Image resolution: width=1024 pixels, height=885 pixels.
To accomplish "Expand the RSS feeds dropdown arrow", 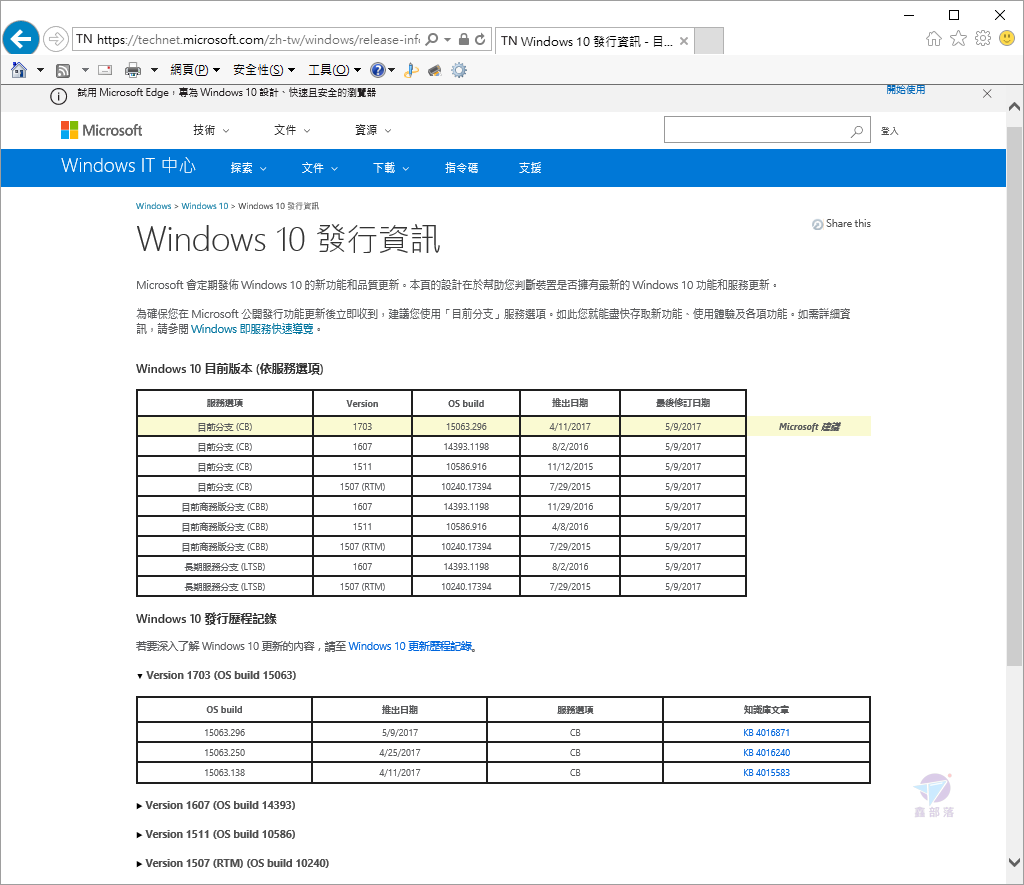I will 85,70.
